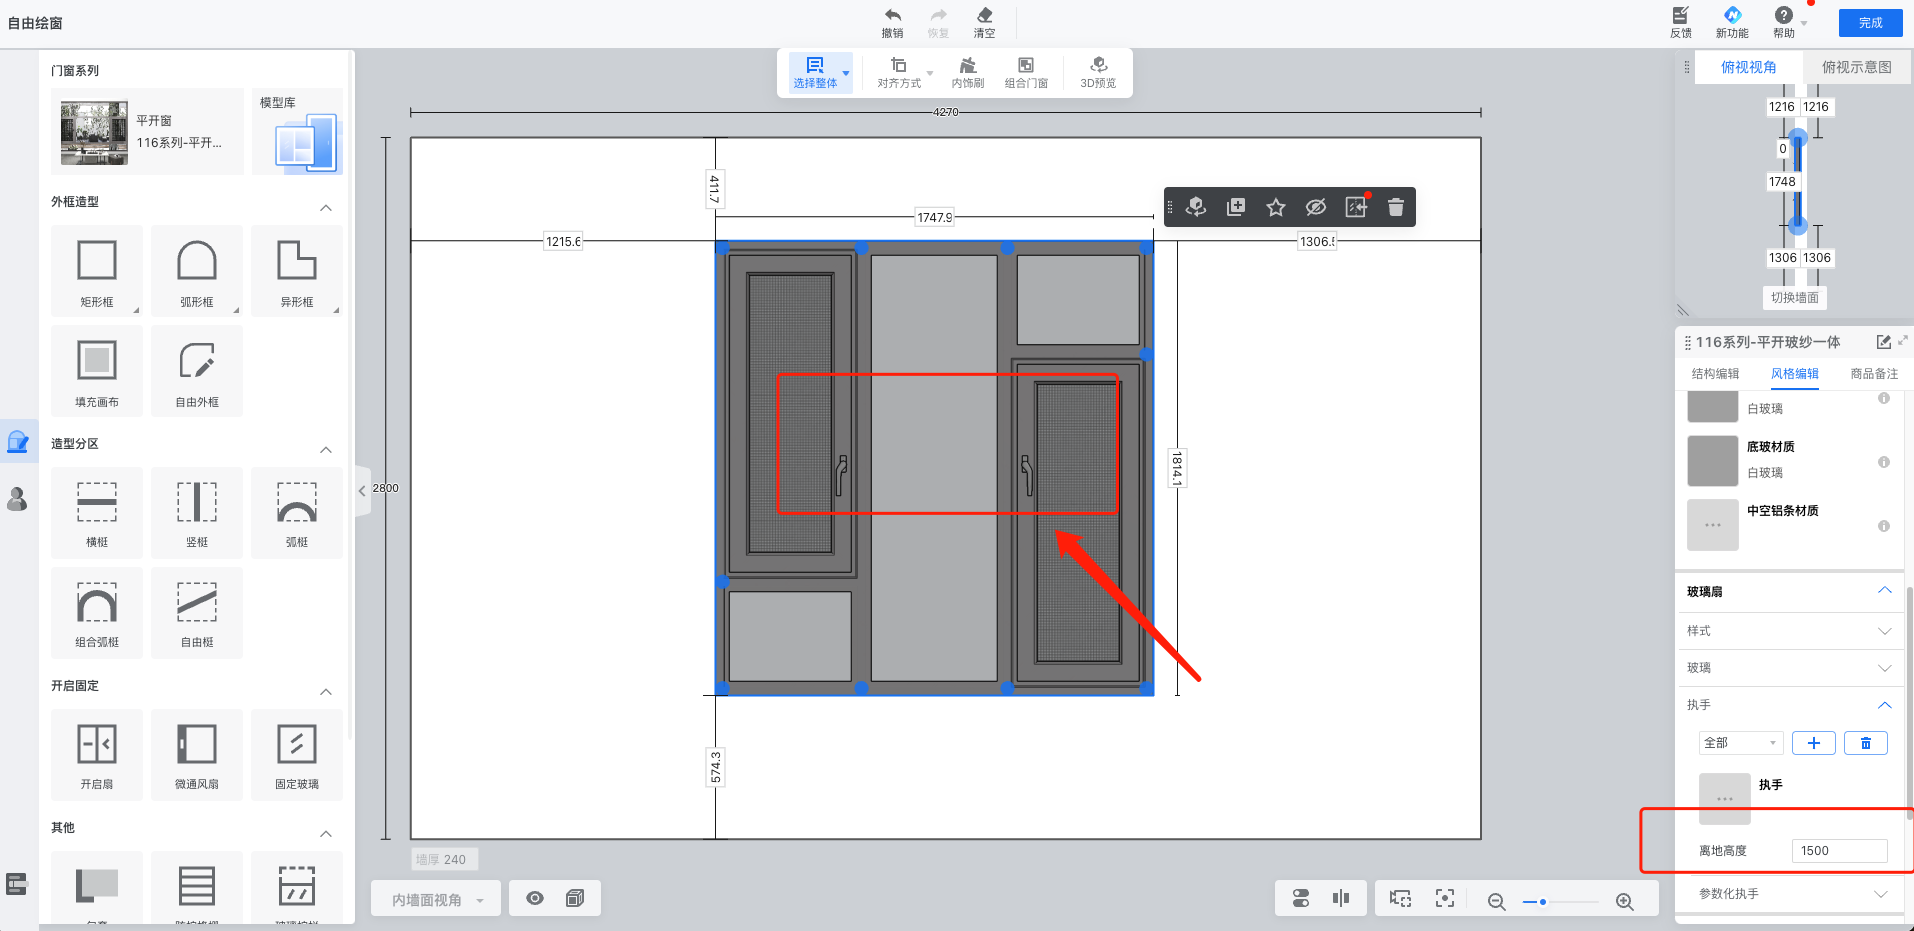Click the zoom in magnifier
The image size is (1914, 931).
click(1625, 901)
